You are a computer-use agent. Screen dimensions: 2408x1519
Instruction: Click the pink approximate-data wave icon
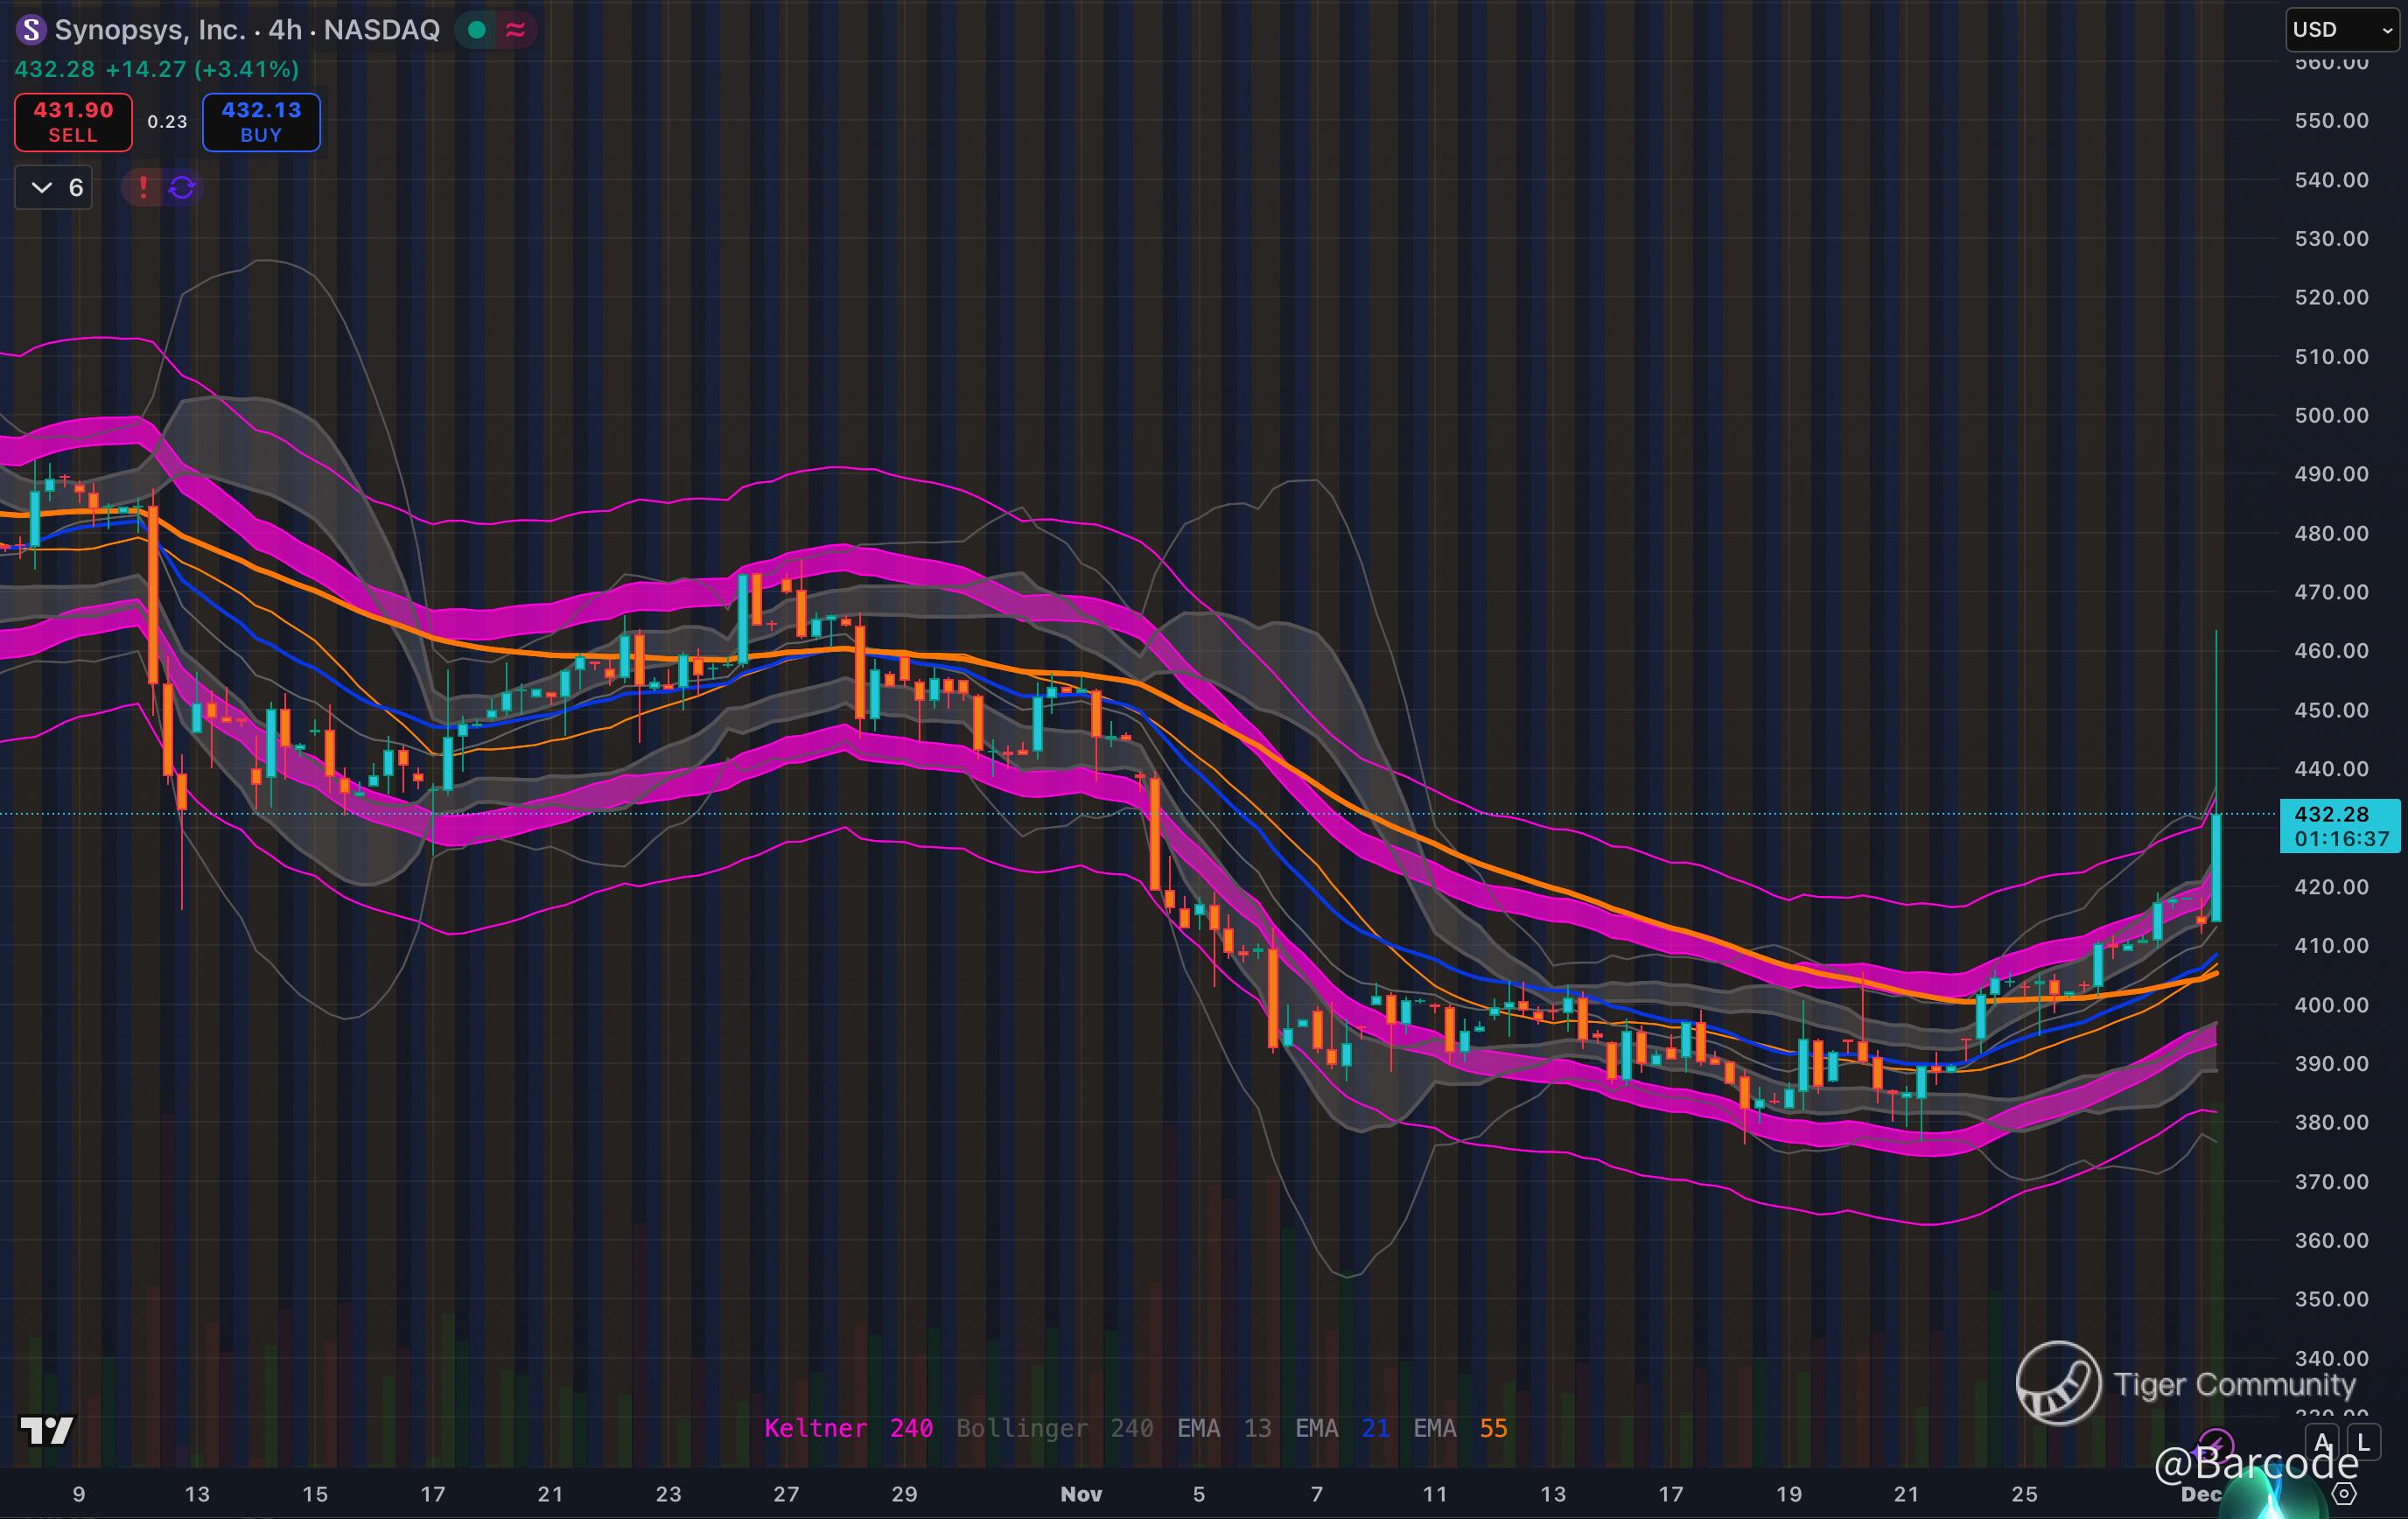[515, 30]
